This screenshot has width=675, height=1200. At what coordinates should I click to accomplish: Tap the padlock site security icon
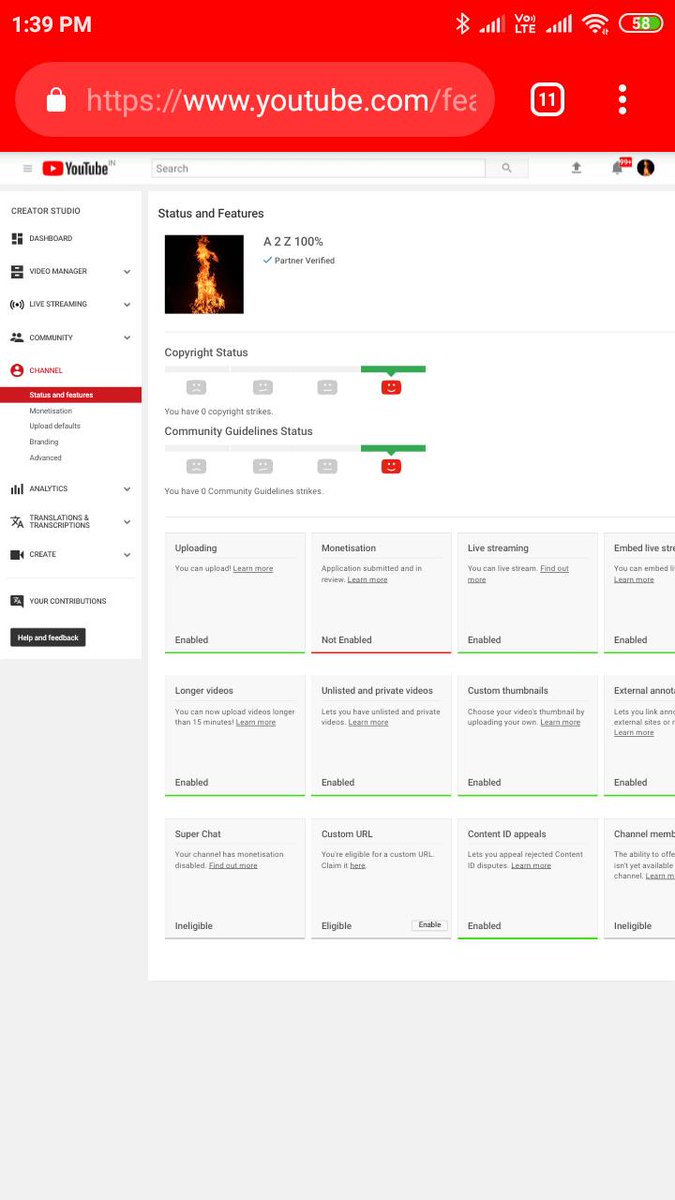57,99
